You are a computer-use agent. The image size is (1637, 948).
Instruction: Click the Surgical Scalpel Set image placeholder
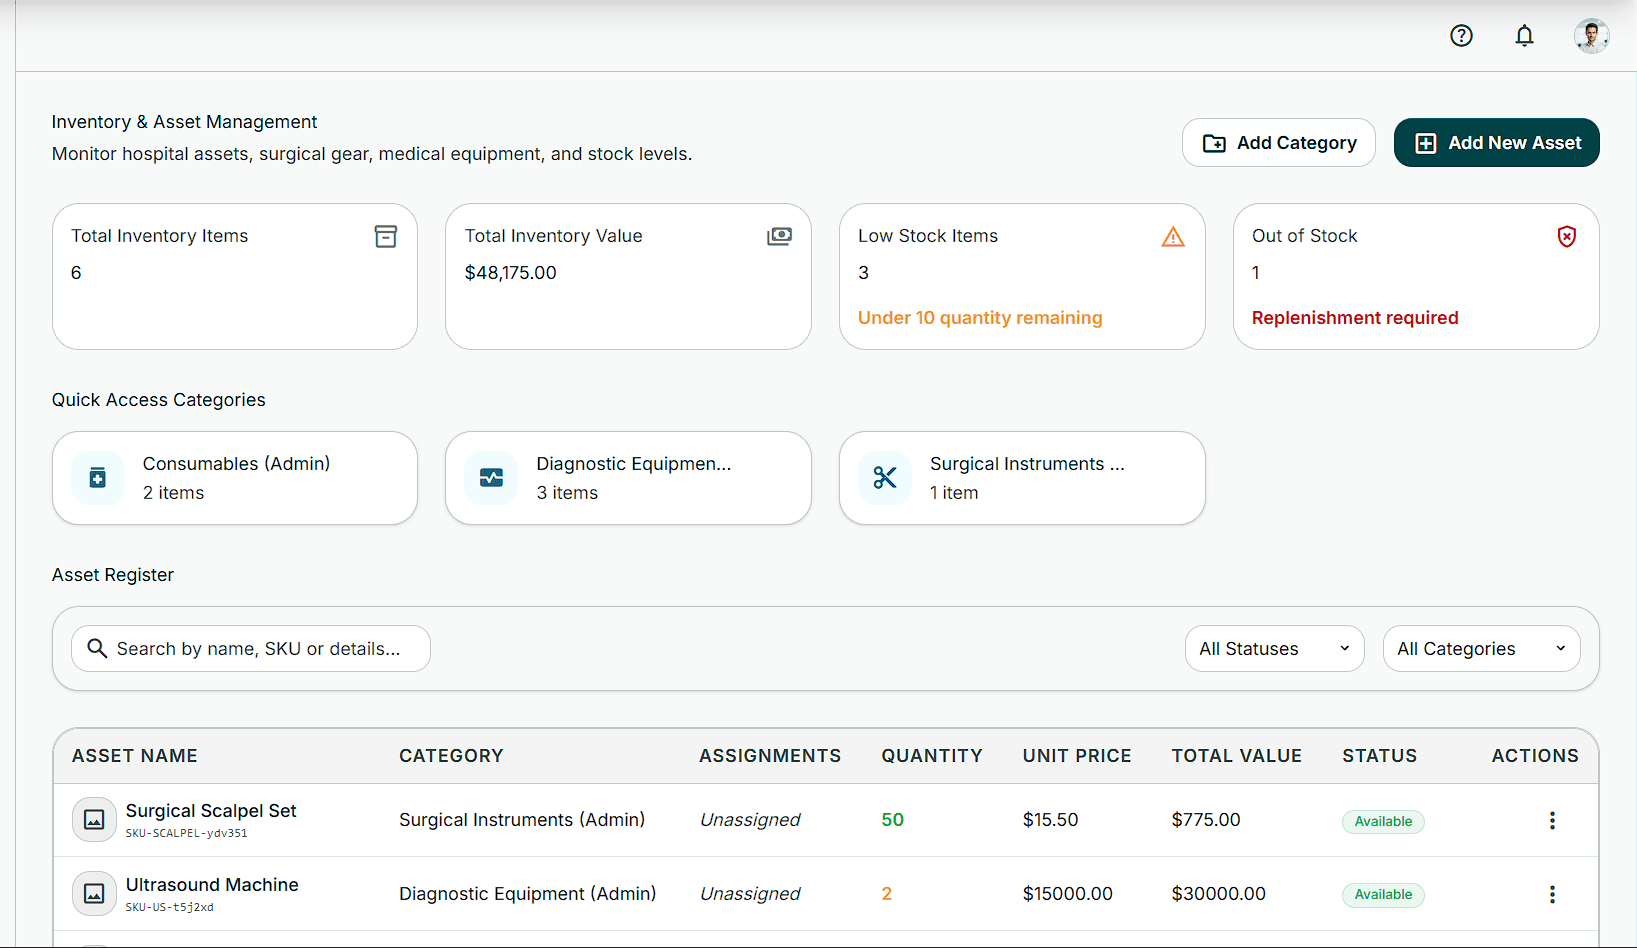tap(94, 820)
